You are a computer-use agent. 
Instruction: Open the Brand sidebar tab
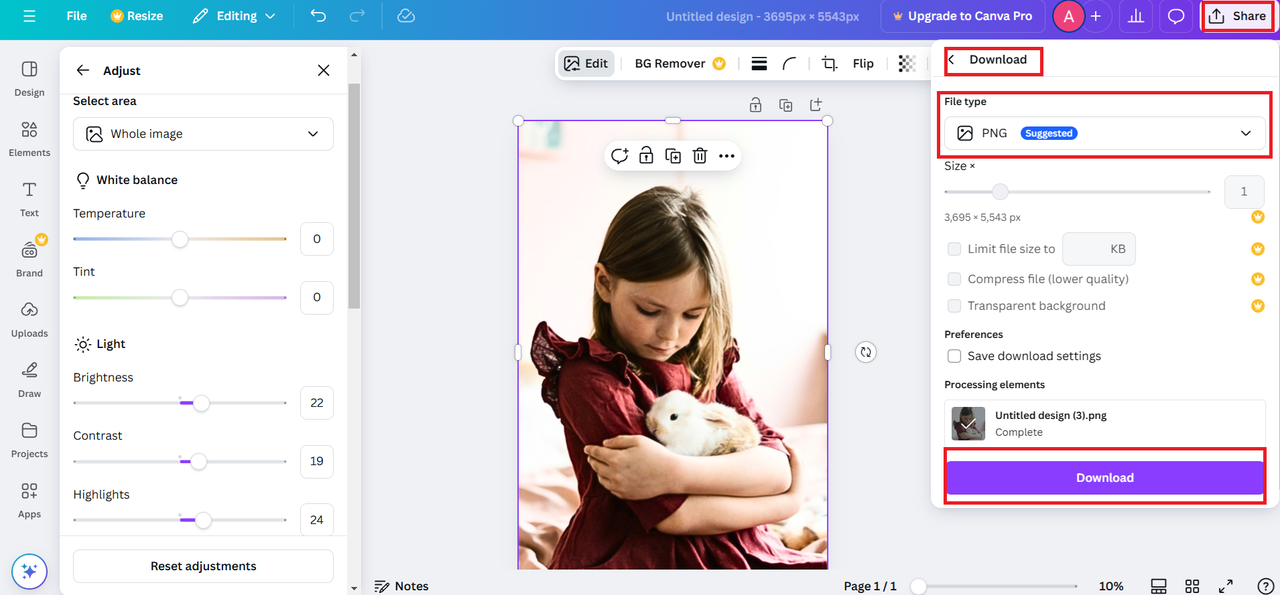[29, 259]
